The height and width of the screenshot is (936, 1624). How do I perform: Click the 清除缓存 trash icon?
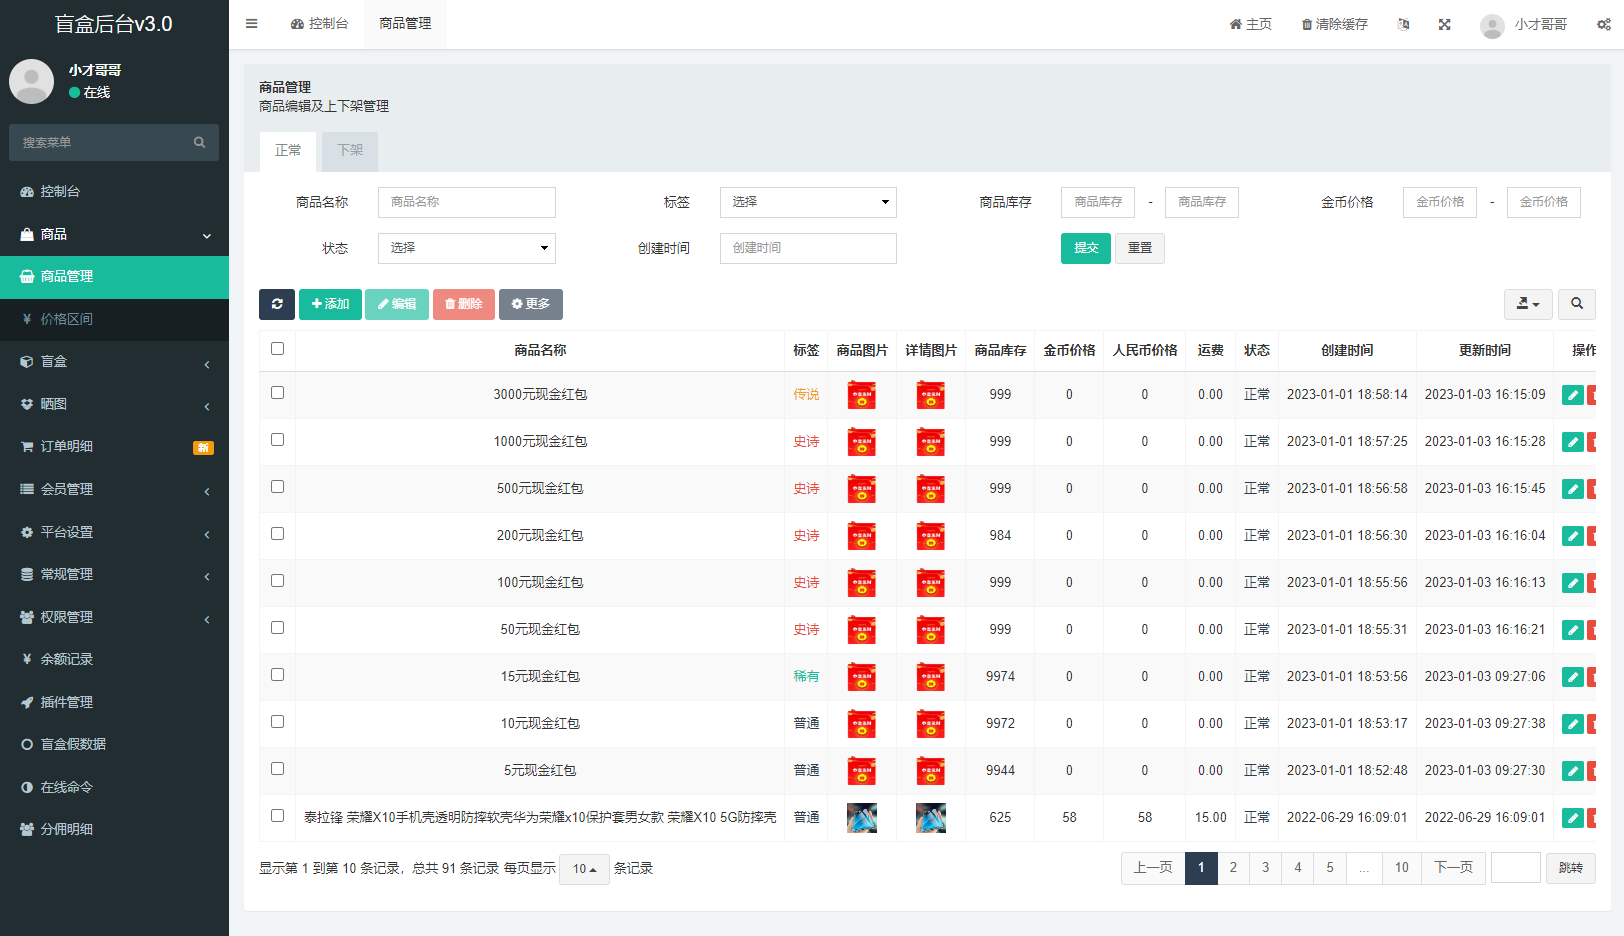click(x=1334, y=24)
